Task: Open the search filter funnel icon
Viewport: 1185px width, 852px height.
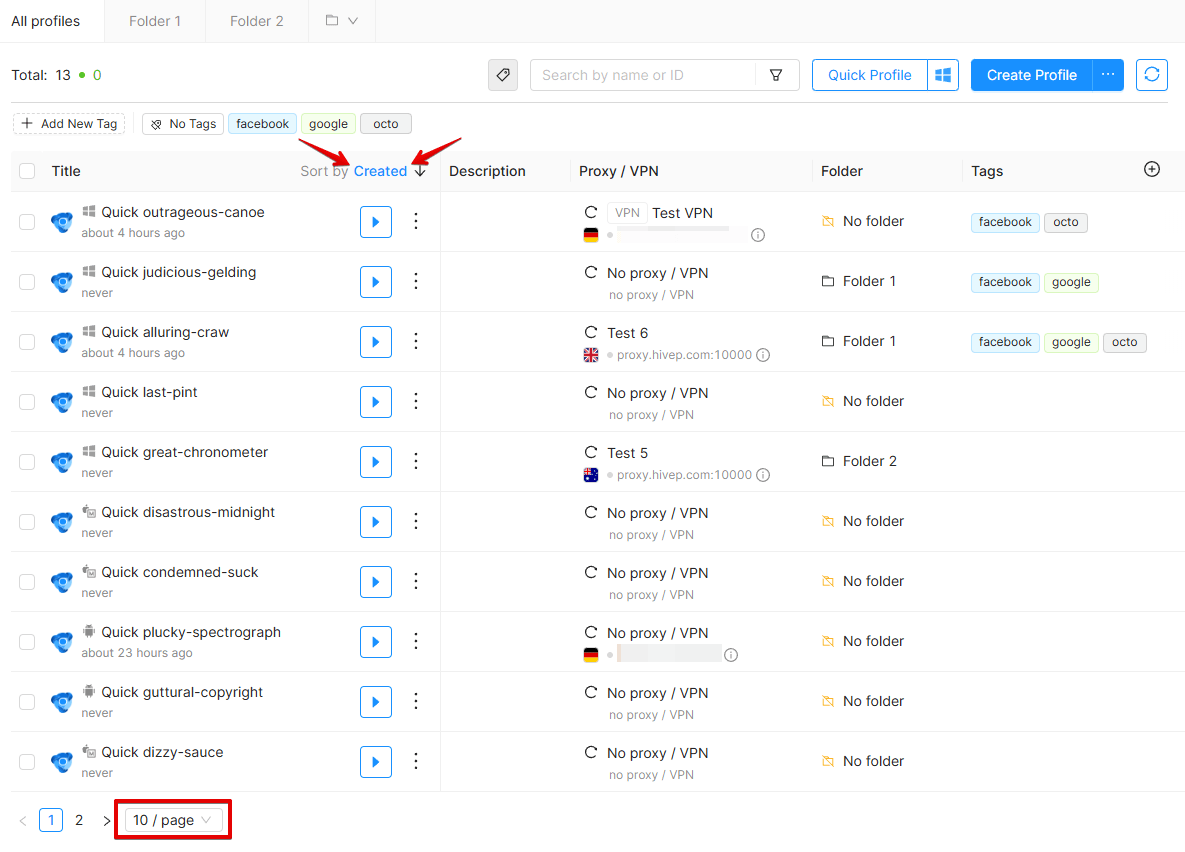Action: 776,75
